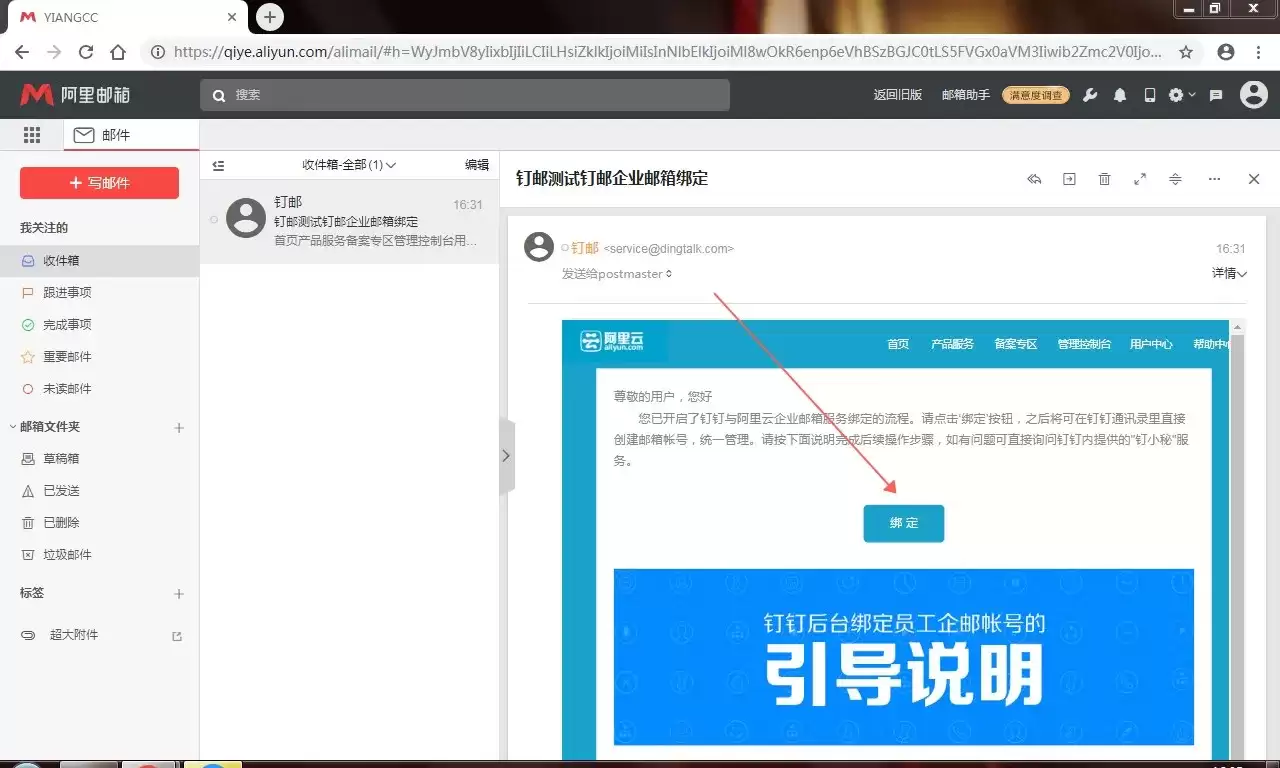
Task: Click the reply-all arrow icon in email toolbar
Action: 1035,179
